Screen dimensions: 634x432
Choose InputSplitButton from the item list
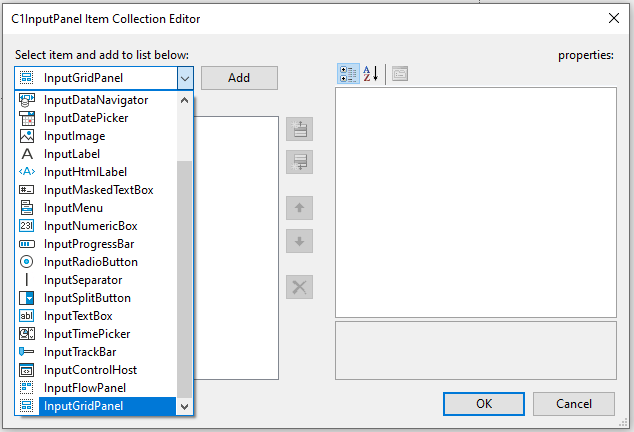click(87, 298)
